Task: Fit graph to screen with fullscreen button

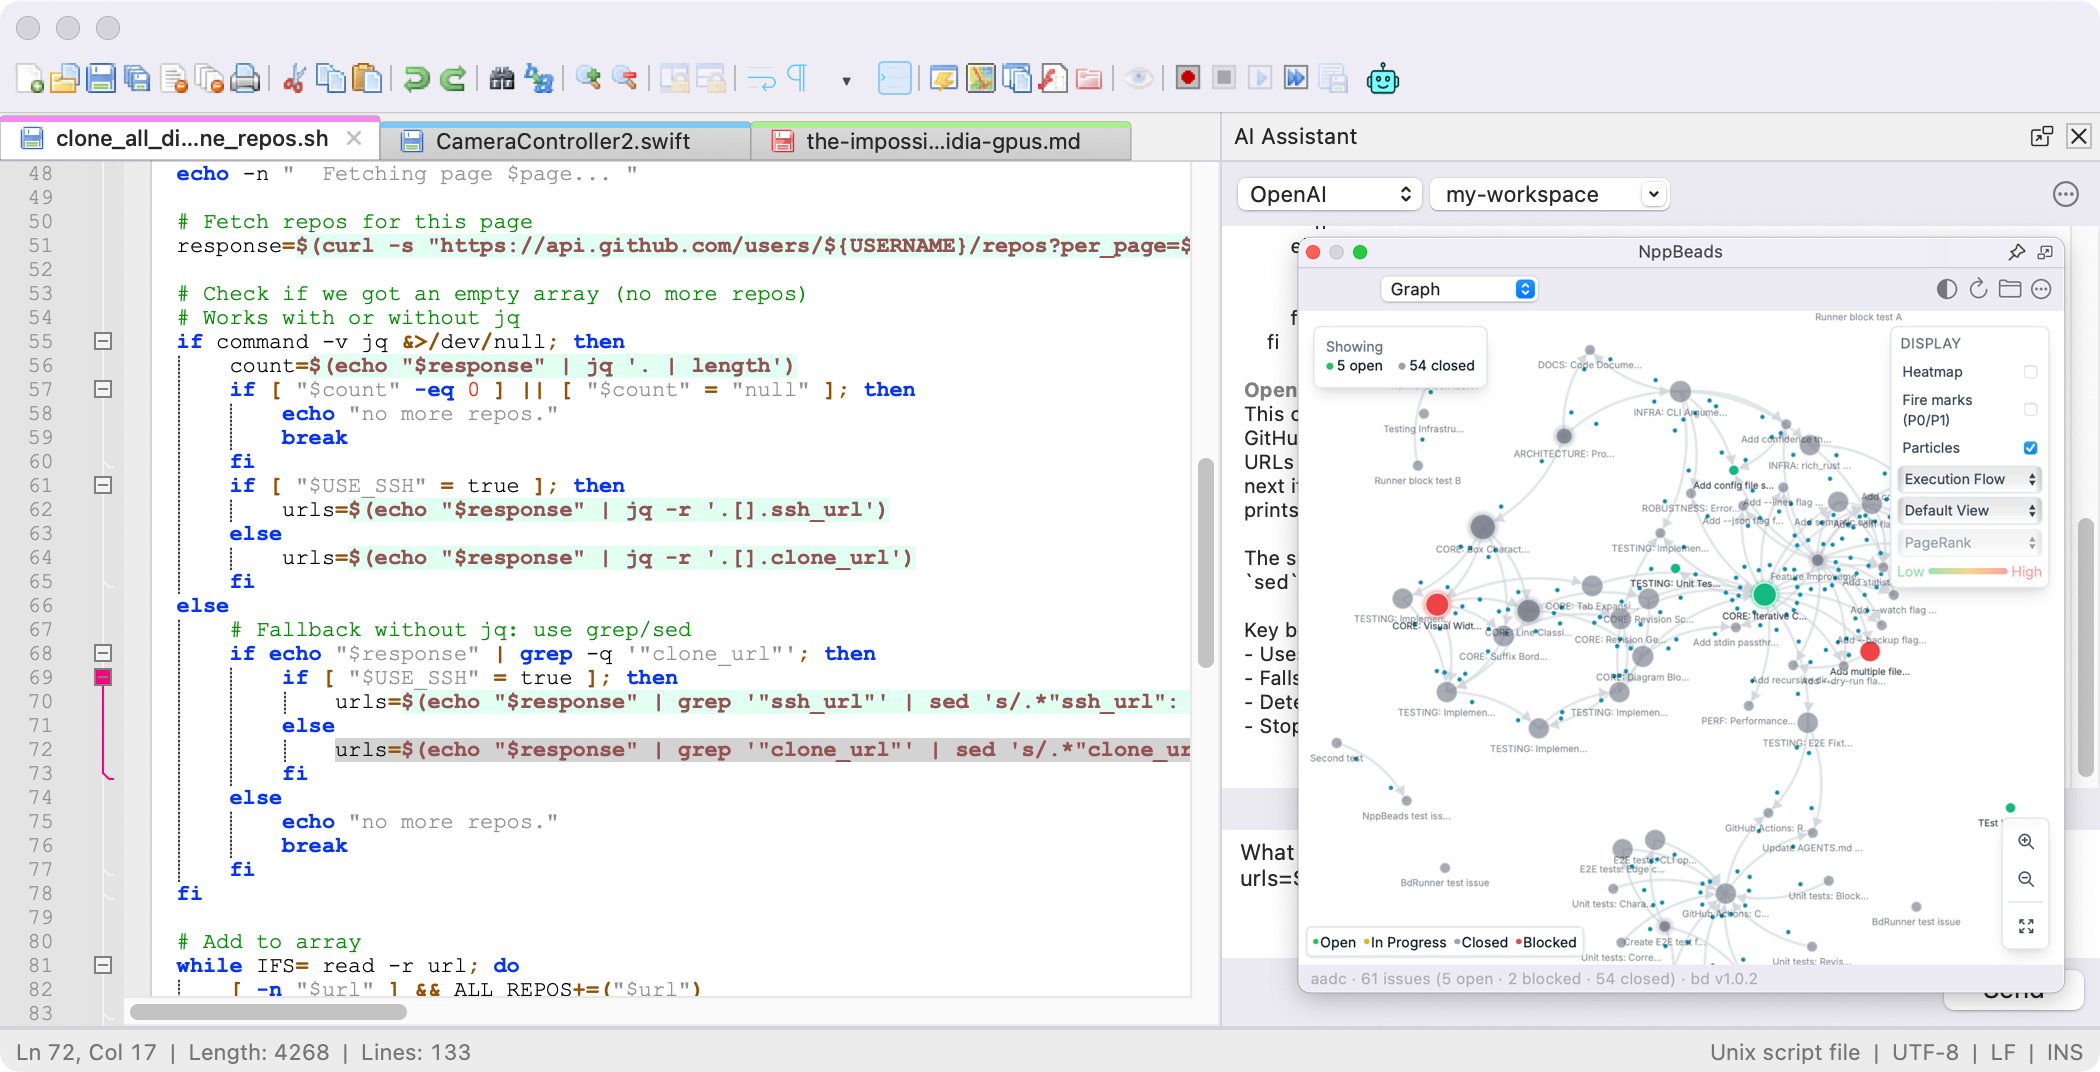Action: 2026,926
